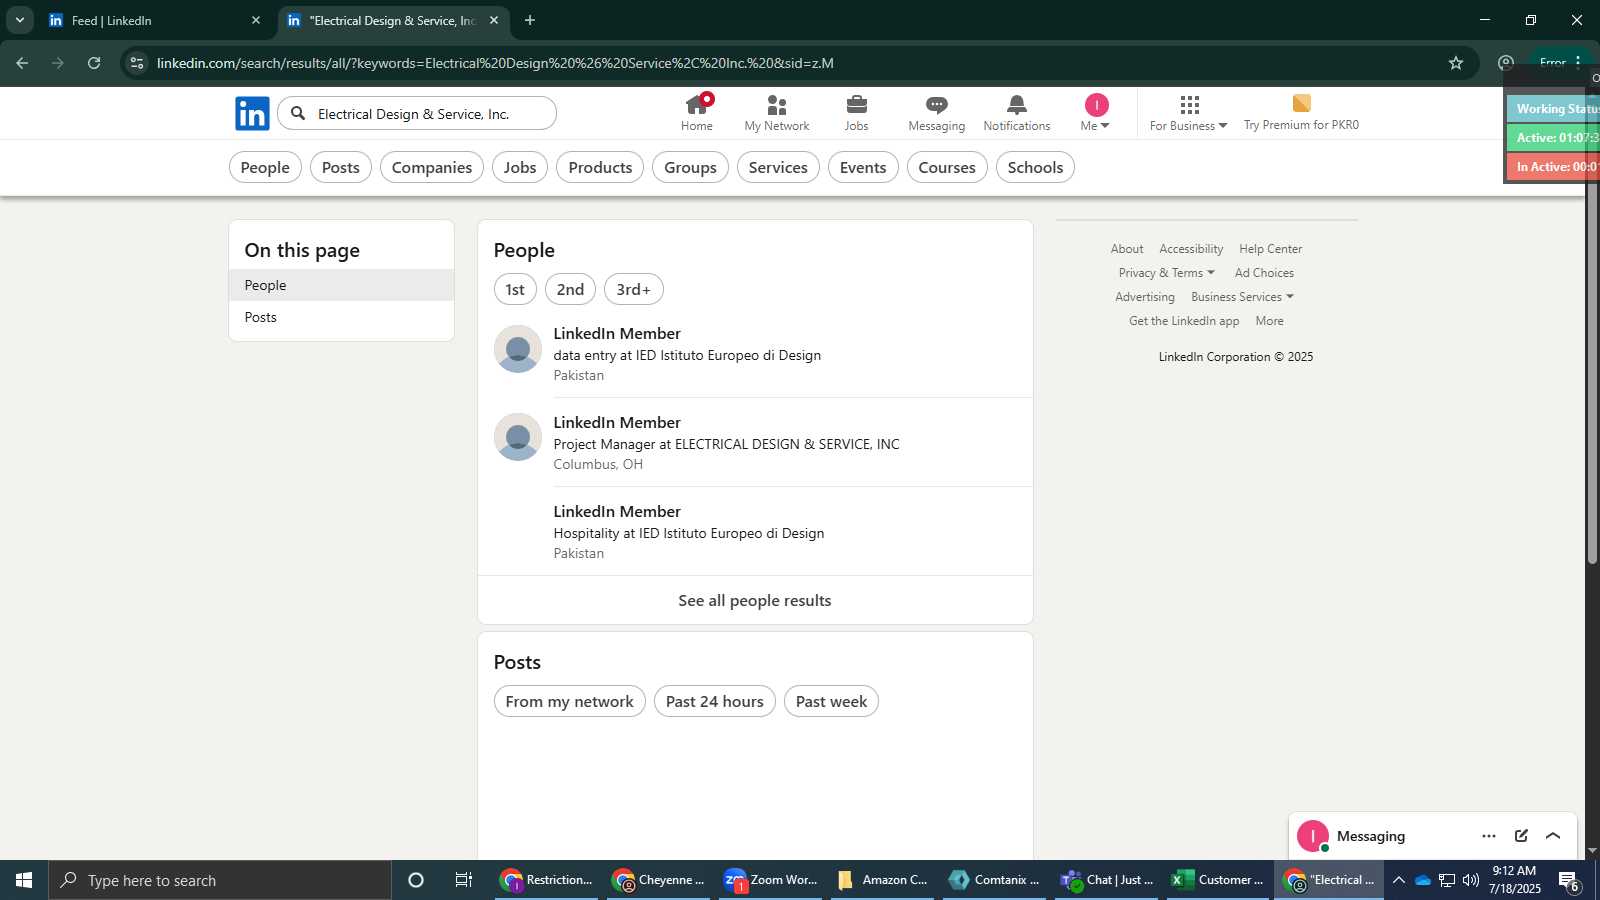Select 2nd connection filter
This screenshot has height=900, width=1600.
click(x=570, y=289)
